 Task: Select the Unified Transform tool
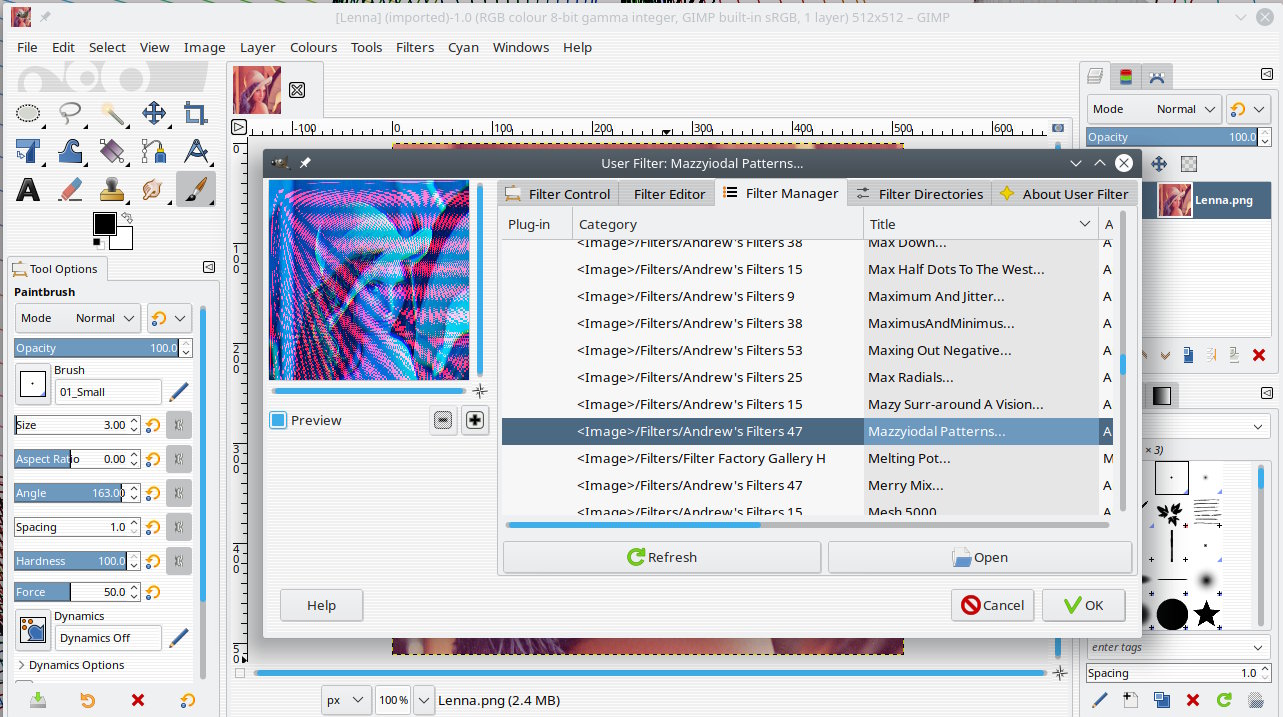pyautogui.click(x=28, y=151)
